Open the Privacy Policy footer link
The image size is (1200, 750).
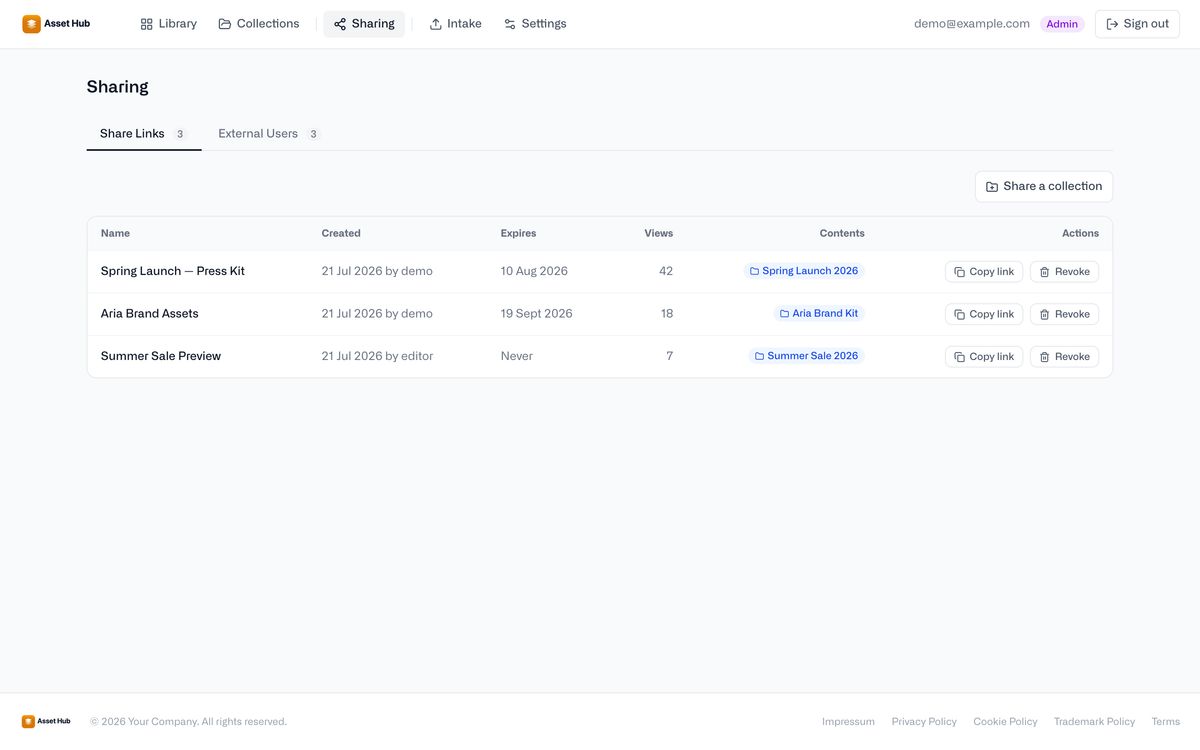pos(924,722)
